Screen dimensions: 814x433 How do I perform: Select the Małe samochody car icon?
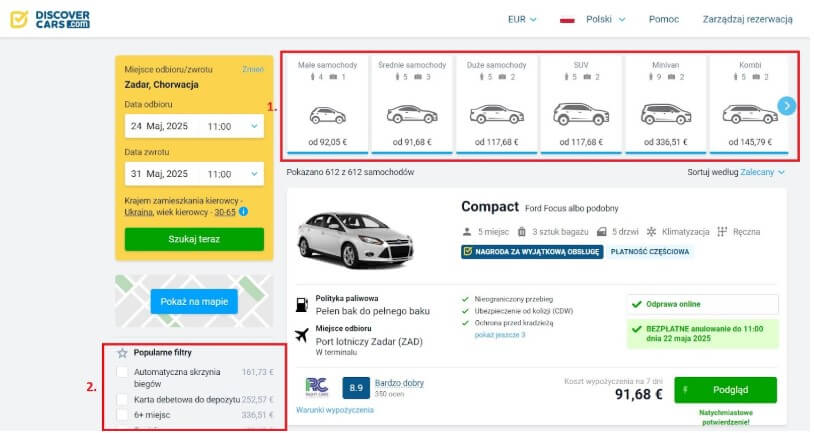pos(327,114)
